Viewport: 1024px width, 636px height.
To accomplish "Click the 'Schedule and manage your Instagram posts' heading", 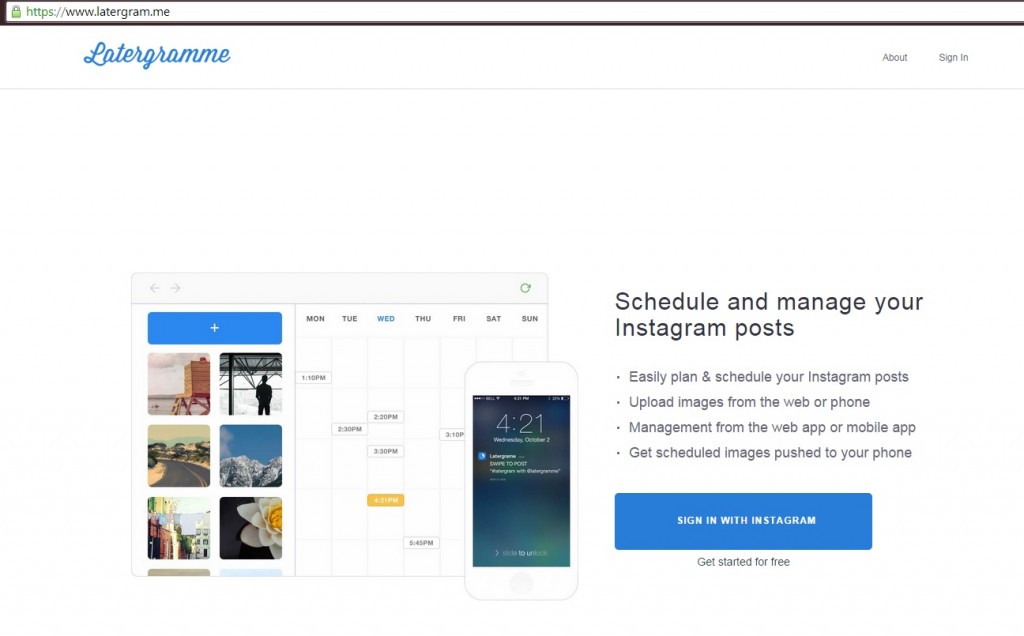I will click(x=769, y=314).
